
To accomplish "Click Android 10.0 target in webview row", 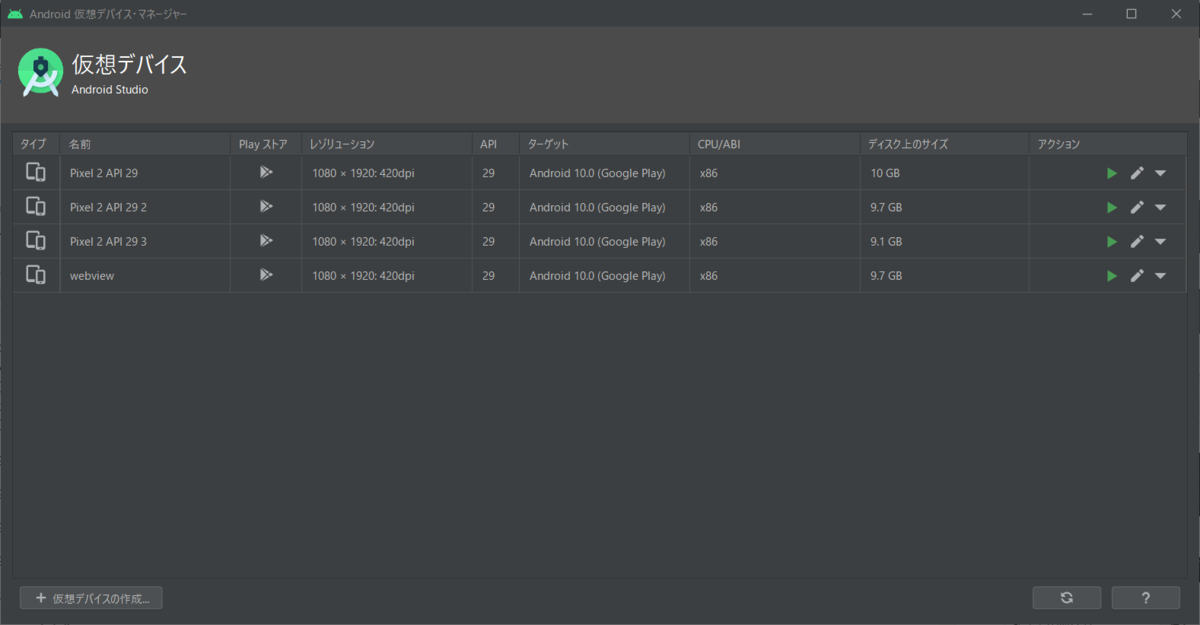I will pos(604,275).
